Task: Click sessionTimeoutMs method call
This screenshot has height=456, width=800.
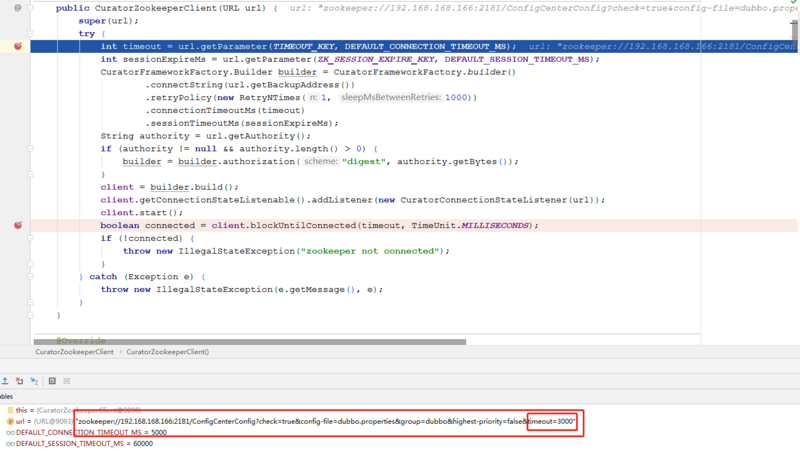Action: [x=195, y=123]
